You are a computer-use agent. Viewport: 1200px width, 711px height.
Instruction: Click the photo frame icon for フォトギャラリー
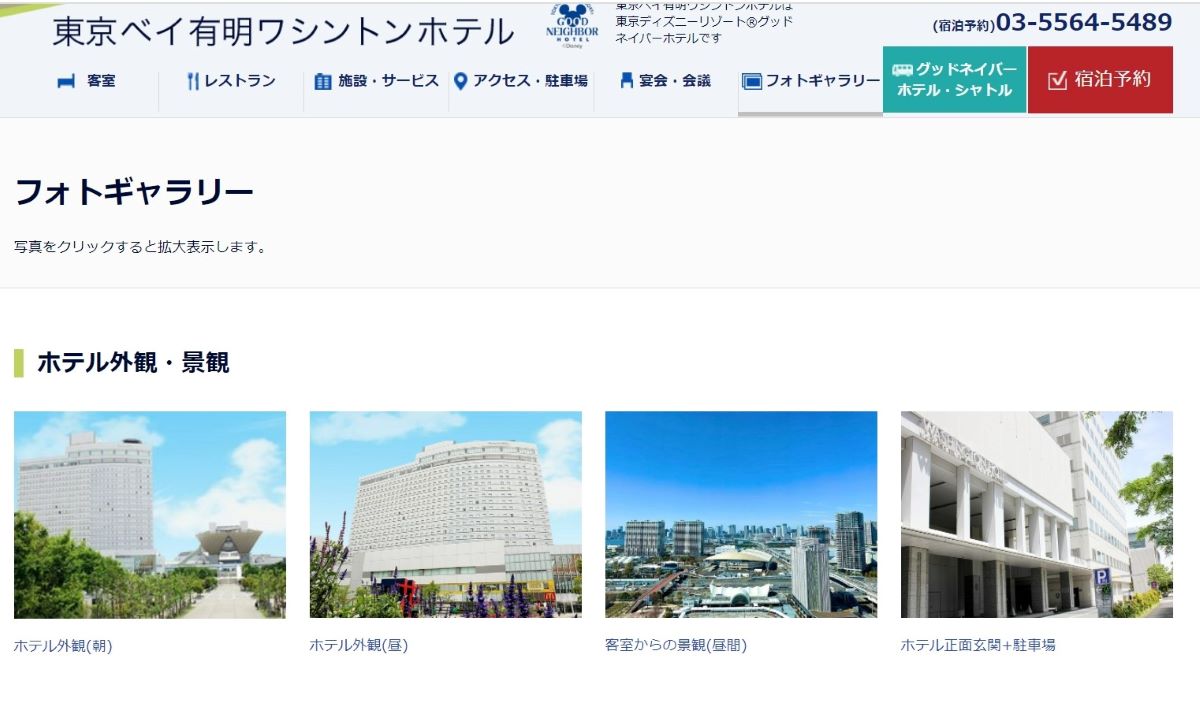pos(752,81)
